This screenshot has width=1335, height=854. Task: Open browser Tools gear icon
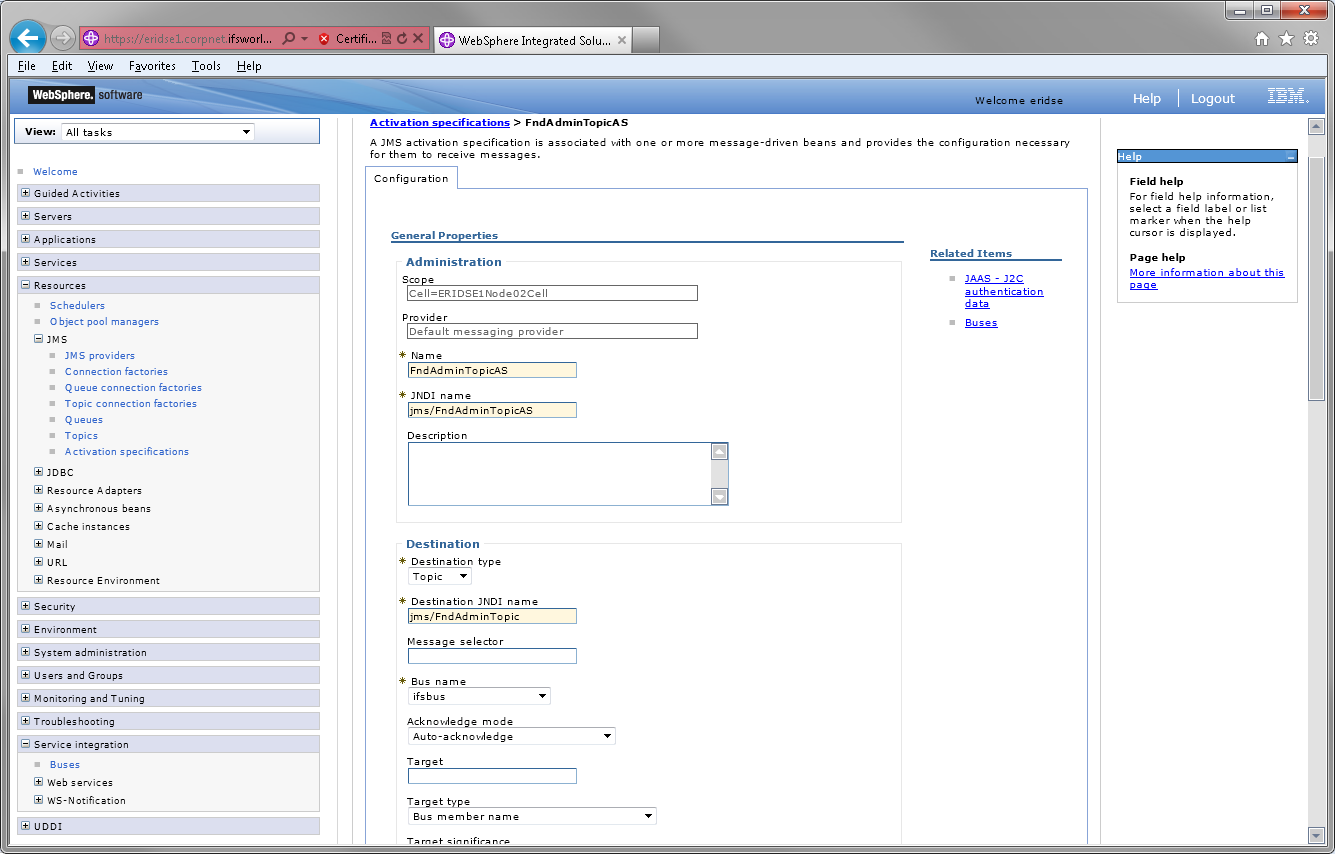pos(1311,39)
